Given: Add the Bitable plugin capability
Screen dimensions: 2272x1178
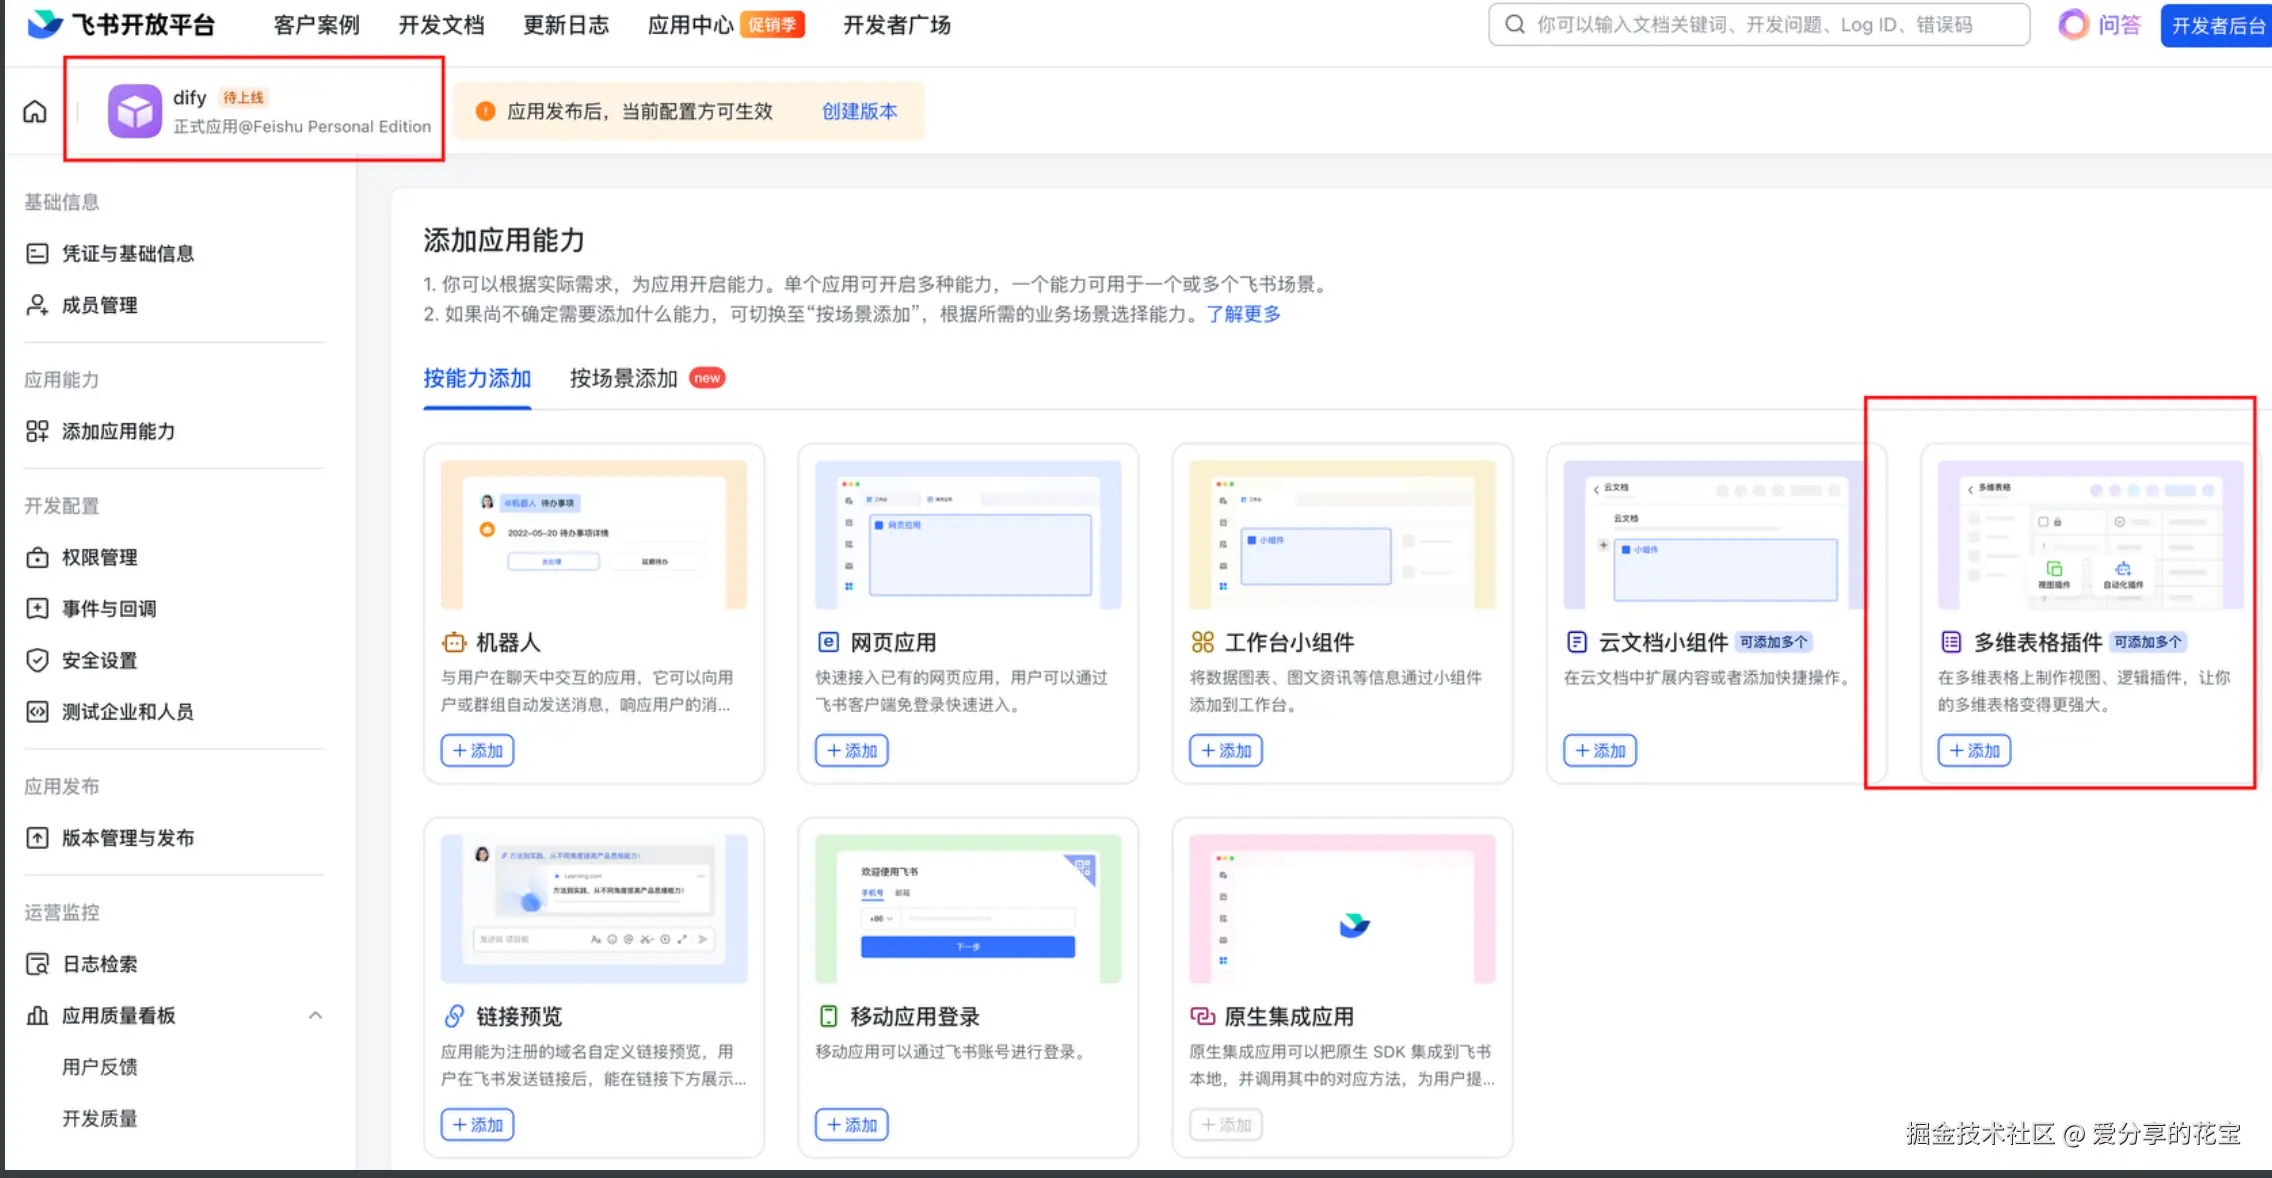Looking at the screenshot, I should [1974, 751].
